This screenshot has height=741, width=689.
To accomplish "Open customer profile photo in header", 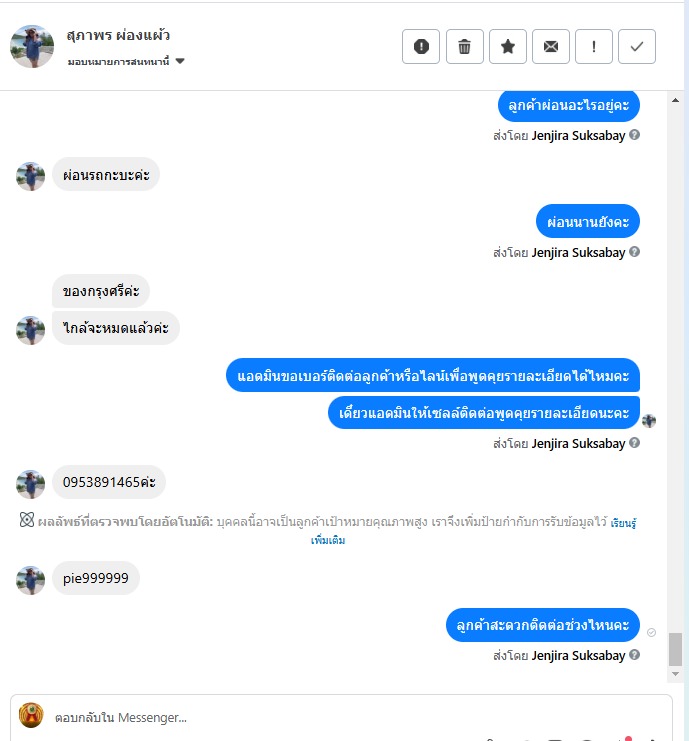I will [x=32, y=46].
